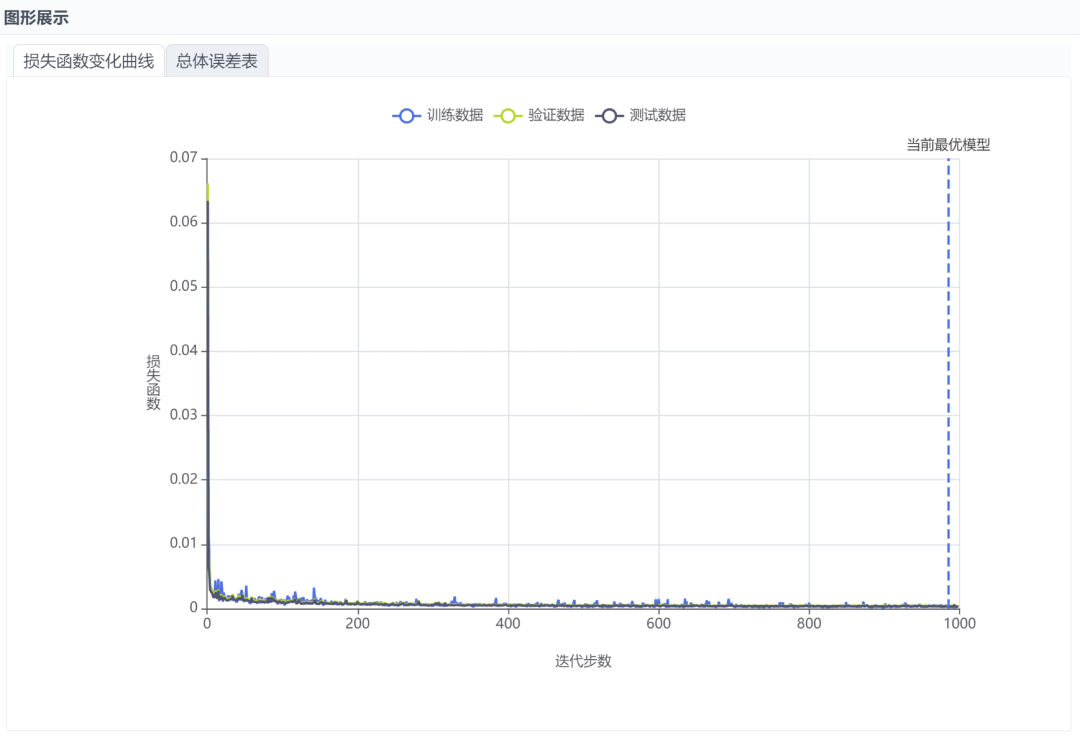
Task: Click the 0.05 y-axis label
Action: (184, 286)
